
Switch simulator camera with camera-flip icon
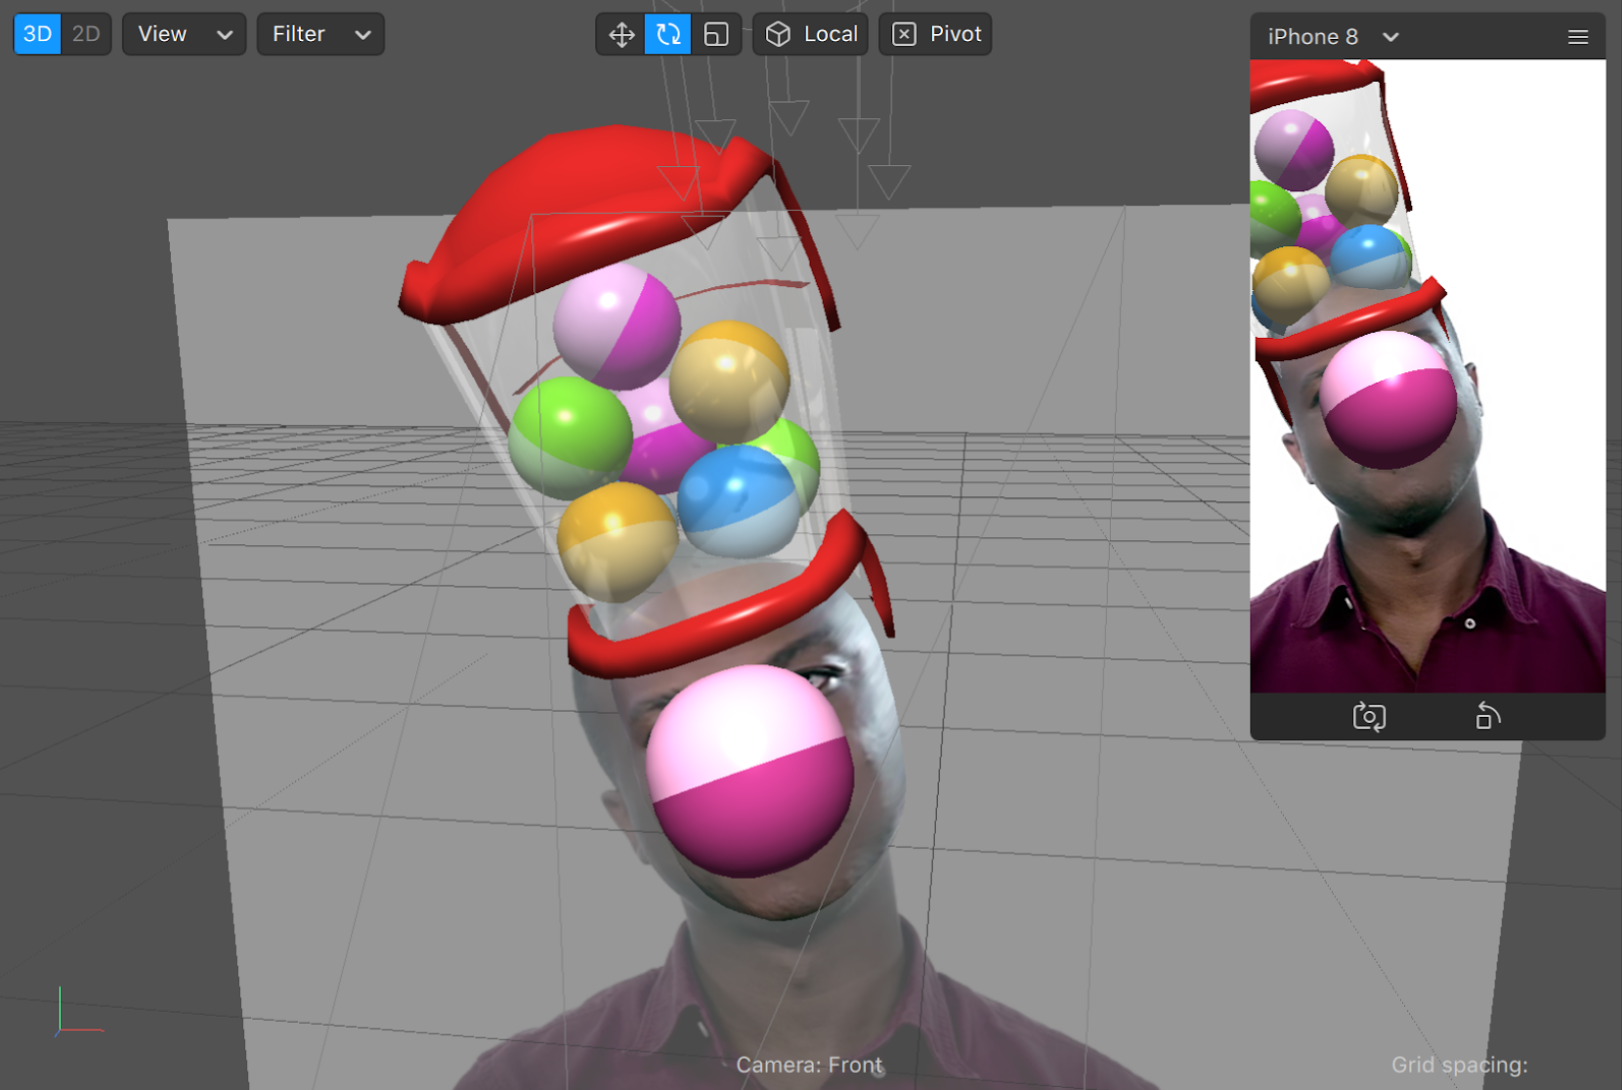click(1369, 716)
